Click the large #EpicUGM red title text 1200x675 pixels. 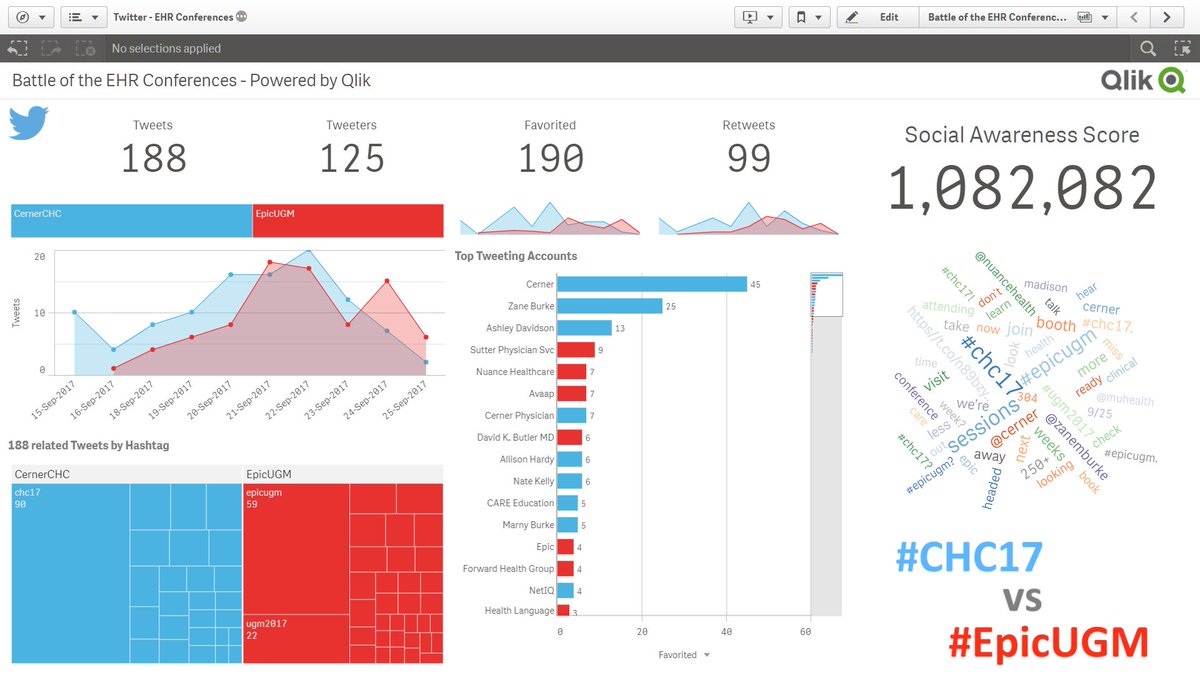[1049, 642]
